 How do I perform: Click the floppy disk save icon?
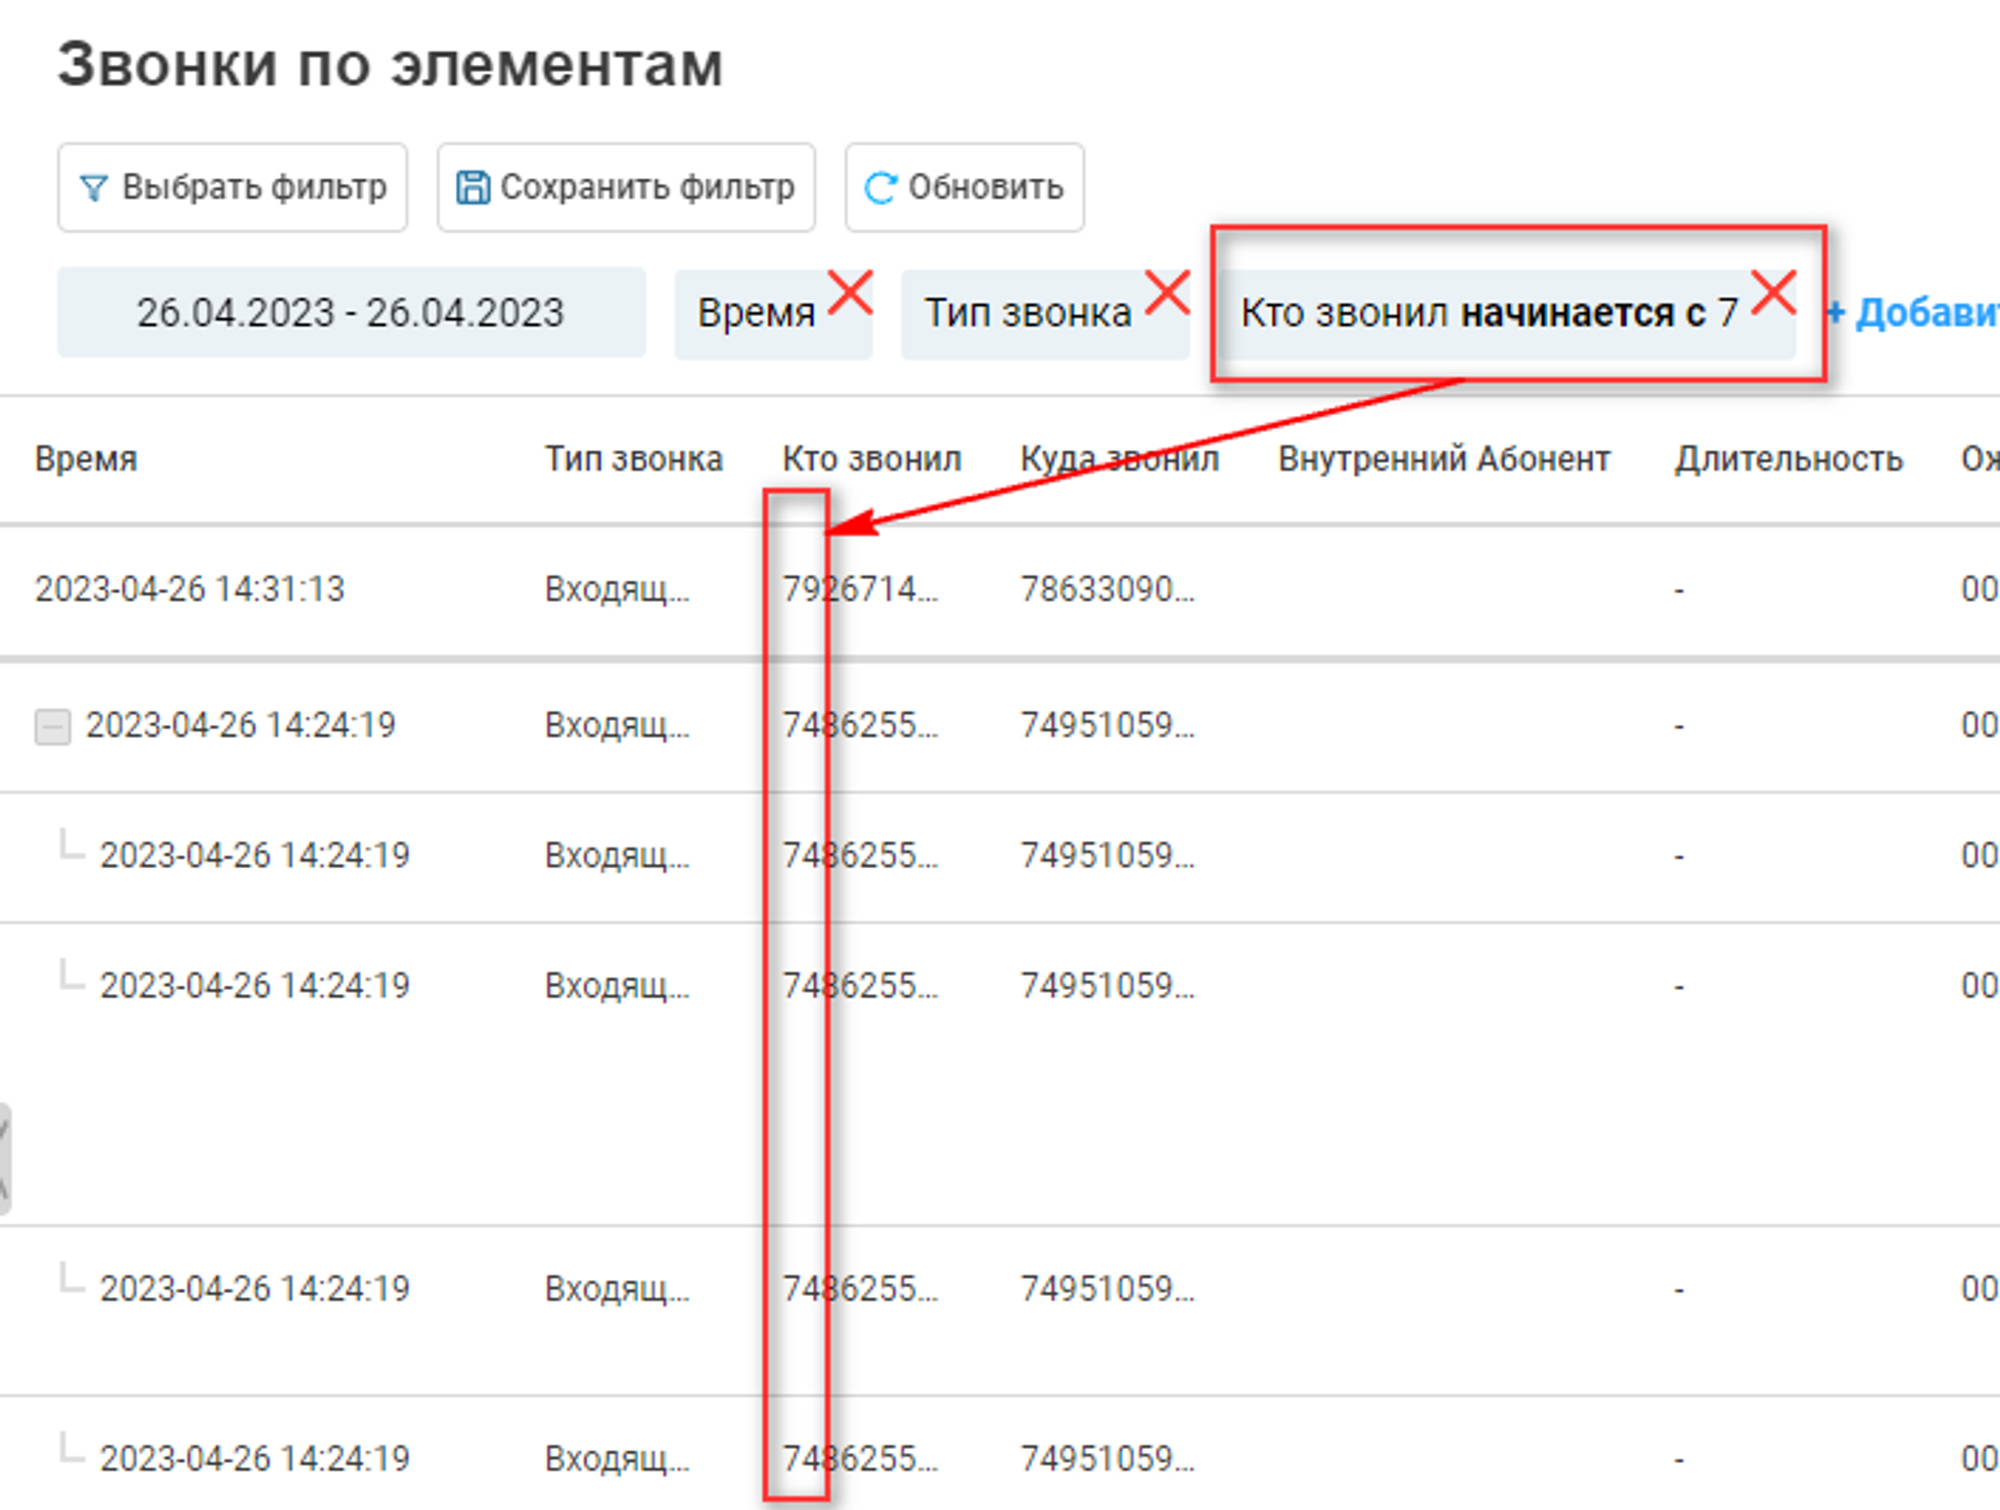[x=472, y=188]
